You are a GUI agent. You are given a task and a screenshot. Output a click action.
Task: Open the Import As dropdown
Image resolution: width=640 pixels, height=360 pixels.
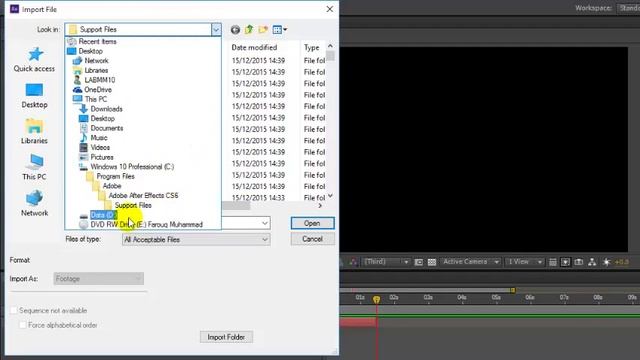tap(98, 279)
